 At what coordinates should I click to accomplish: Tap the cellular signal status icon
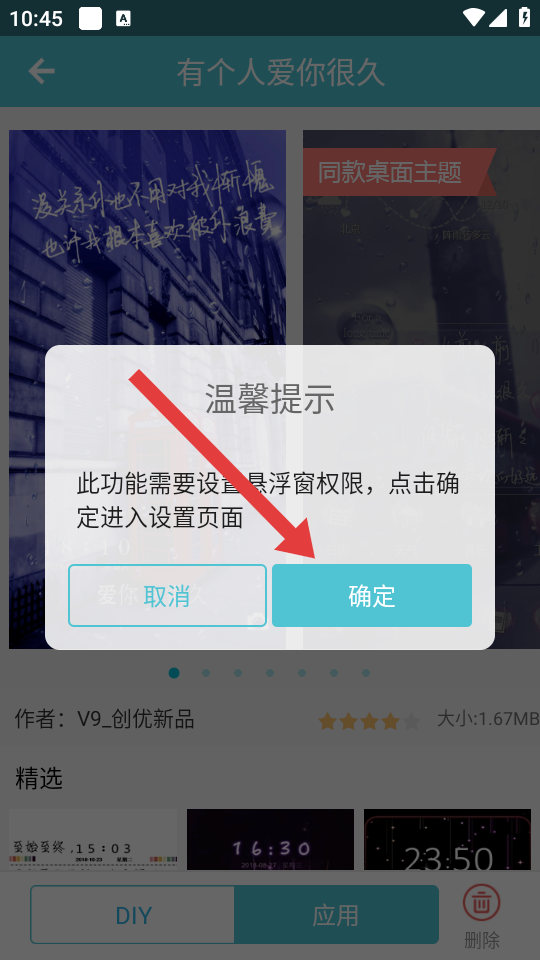[498, 18]
